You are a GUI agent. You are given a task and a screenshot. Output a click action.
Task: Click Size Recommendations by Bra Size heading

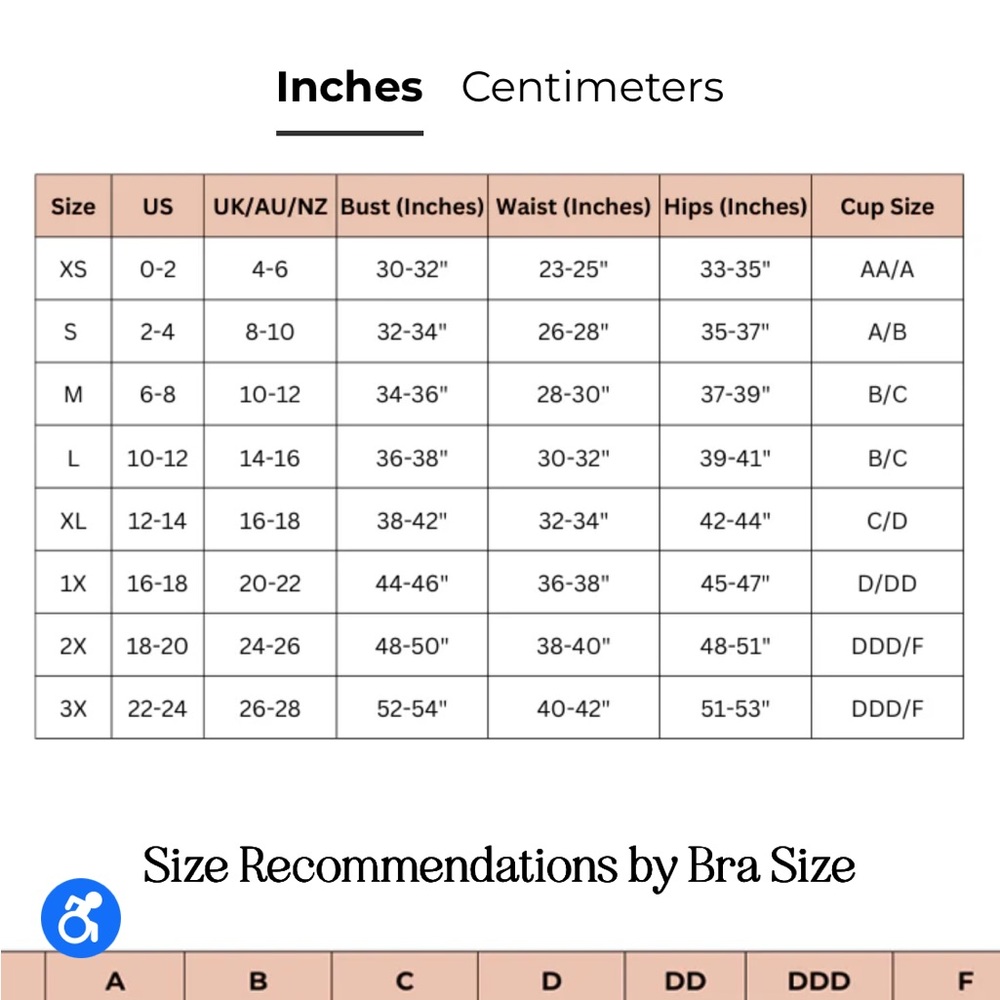(x=499, y=866)
